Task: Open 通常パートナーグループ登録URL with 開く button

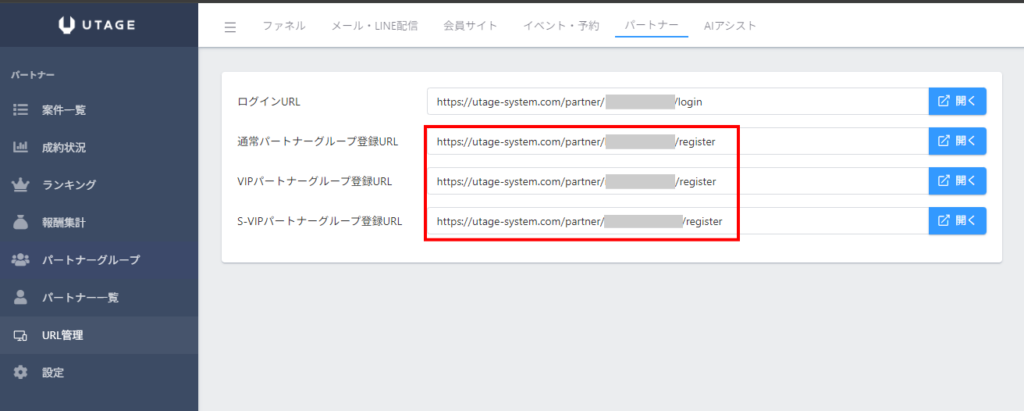Action: [957, 141]
